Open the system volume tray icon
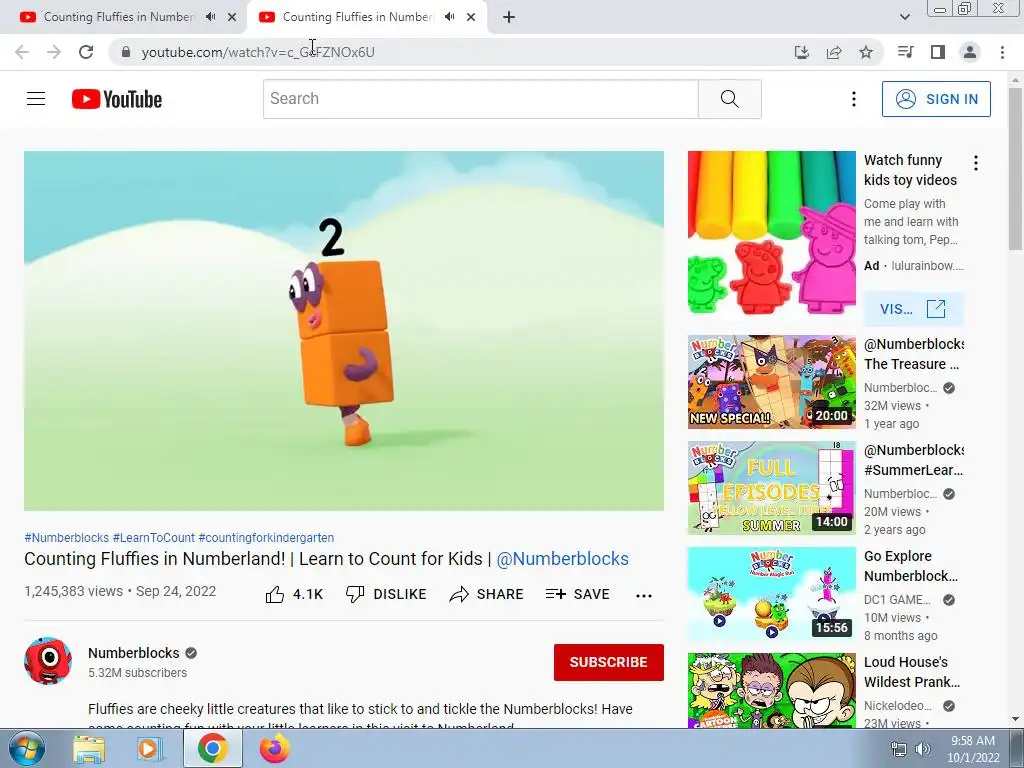The image size is (1024, 768). click(x=923, y=749)
